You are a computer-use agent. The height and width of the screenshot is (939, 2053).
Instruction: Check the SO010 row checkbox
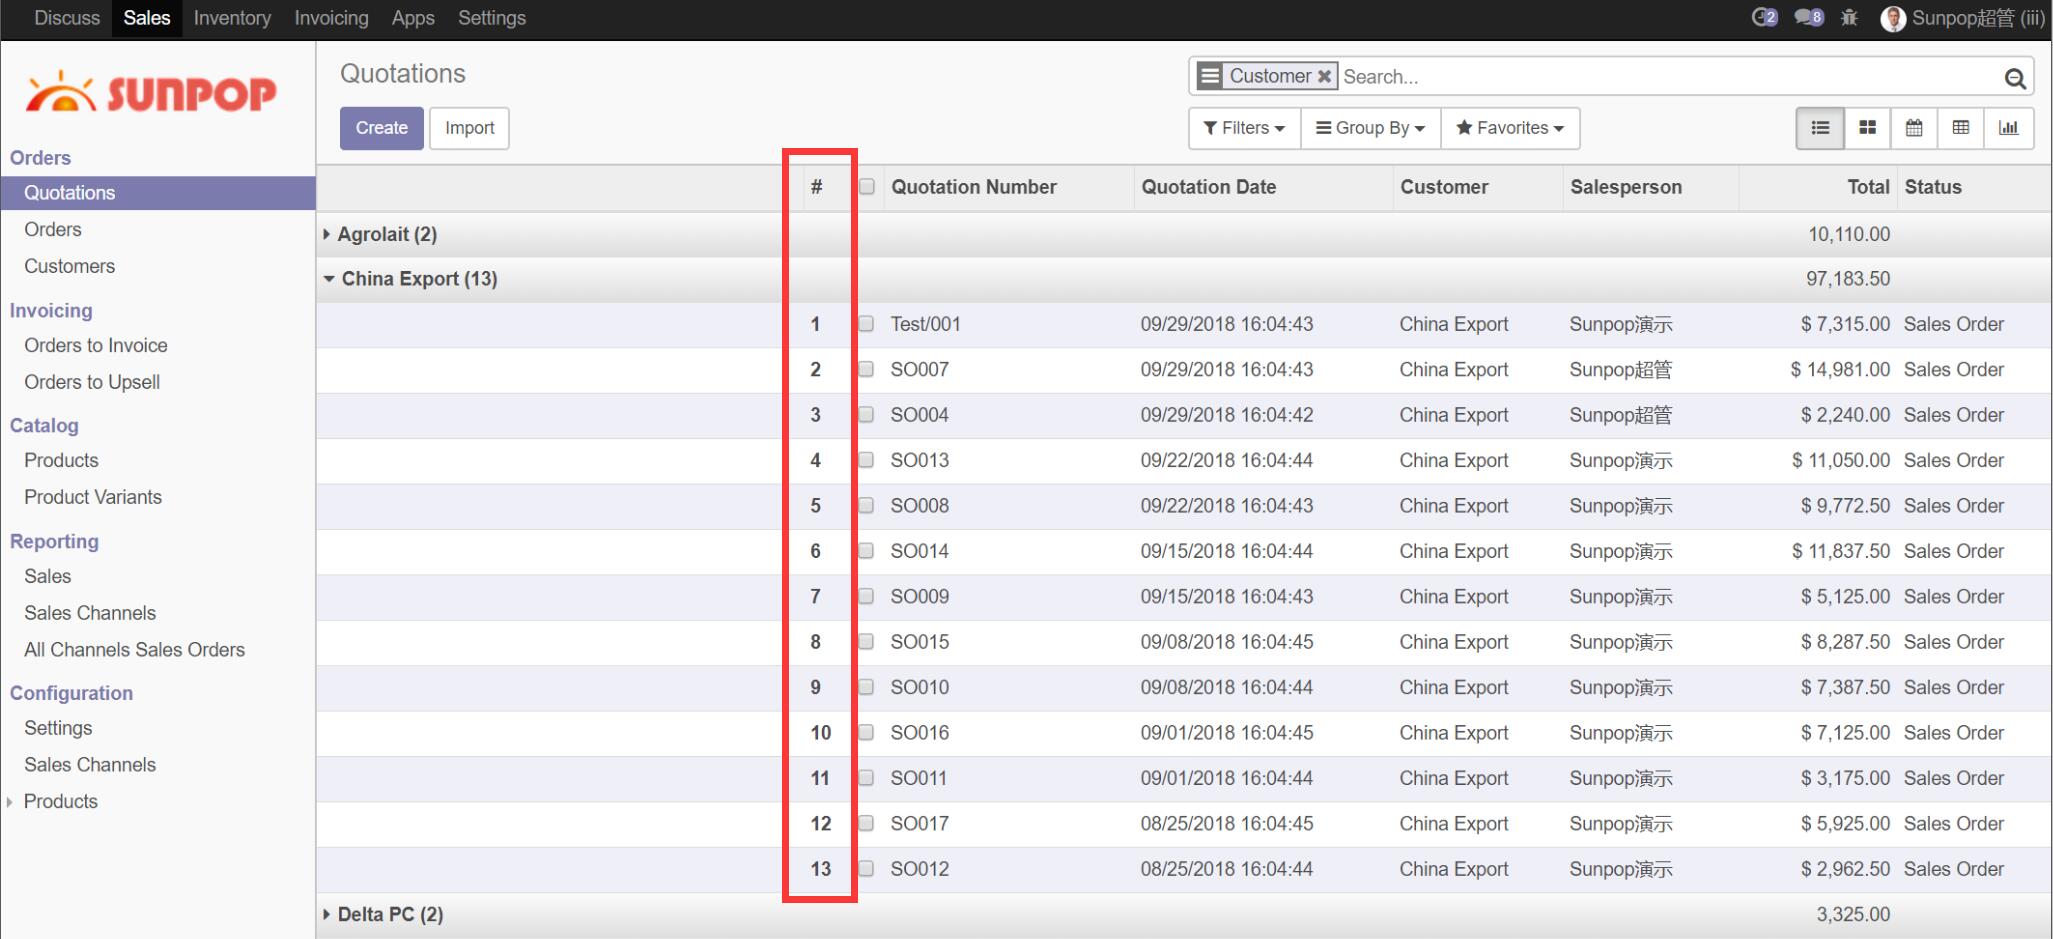point(867,687)
